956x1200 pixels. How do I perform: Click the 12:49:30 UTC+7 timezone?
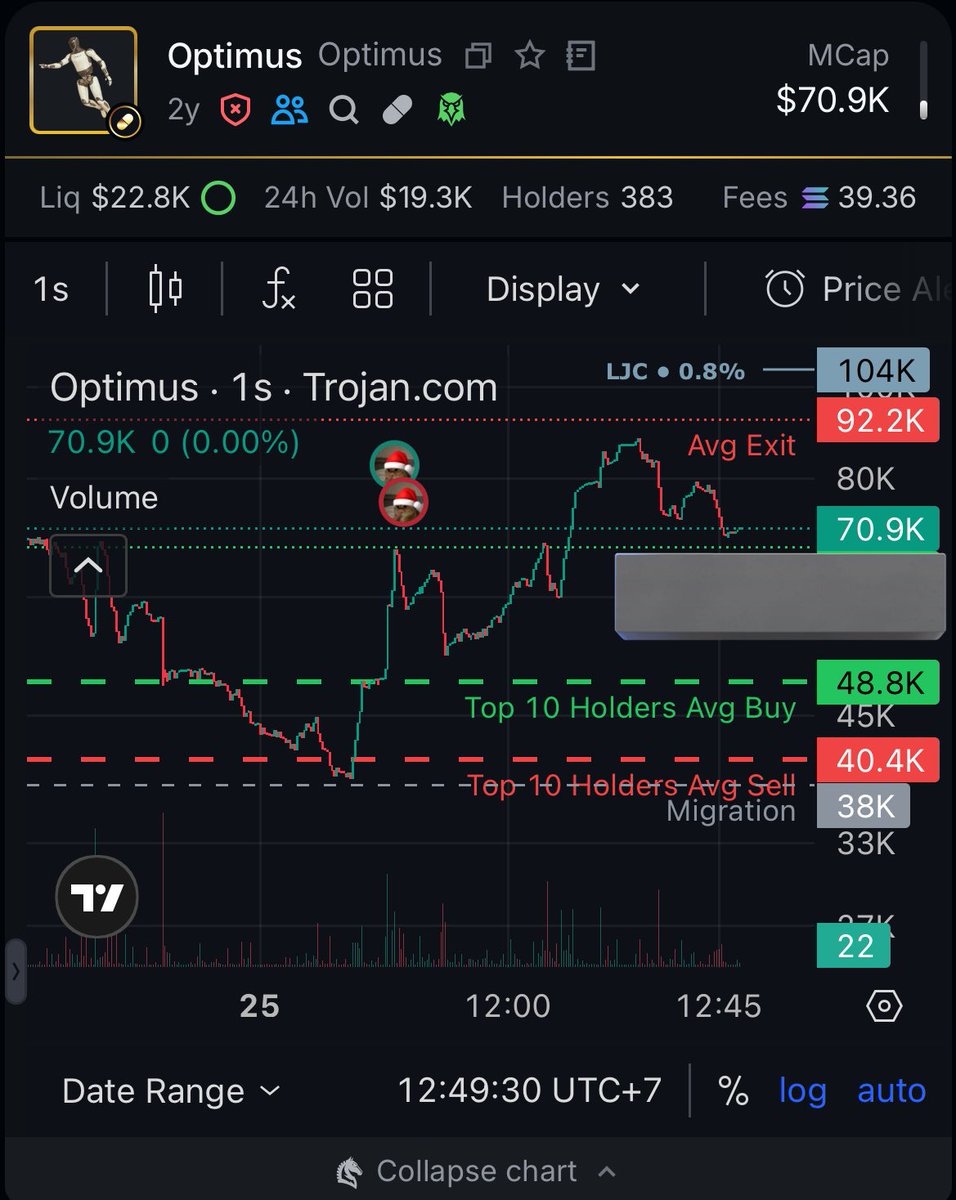coord(530,1090)
